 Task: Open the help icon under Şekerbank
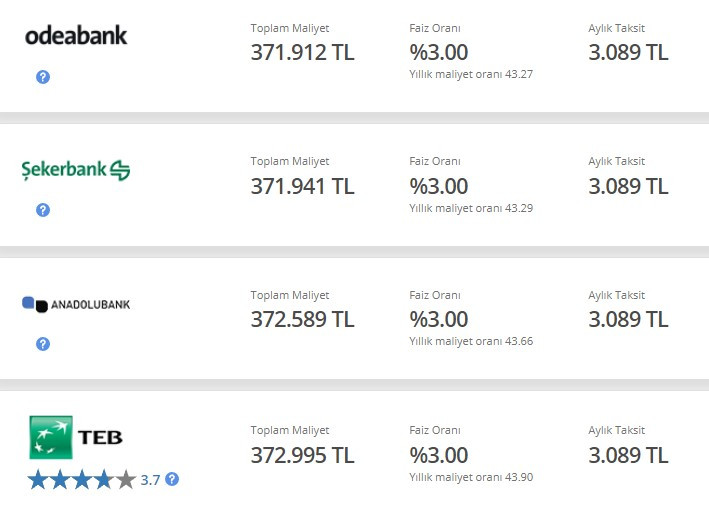click(x=43, y=210)
